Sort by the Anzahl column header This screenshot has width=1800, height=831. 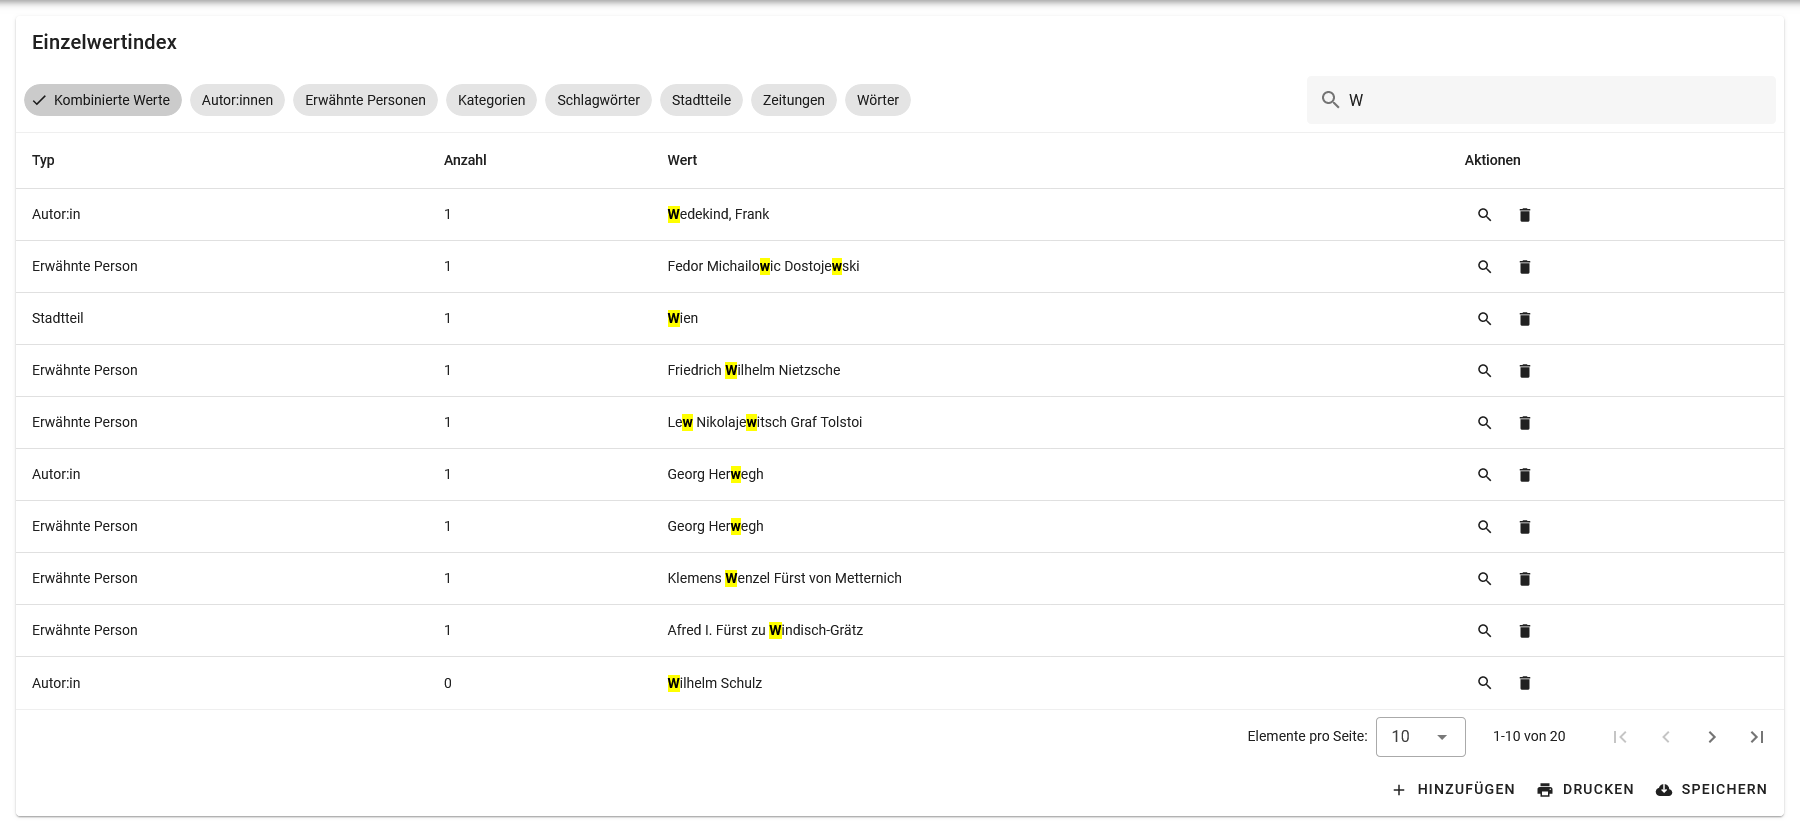coord(465,160)
